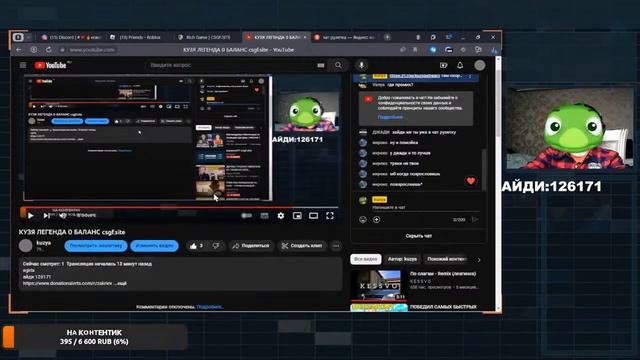Select the Все видео filter chip
Image resolution: width=640 pixels, height=360 pixels.
coord(366,259)
